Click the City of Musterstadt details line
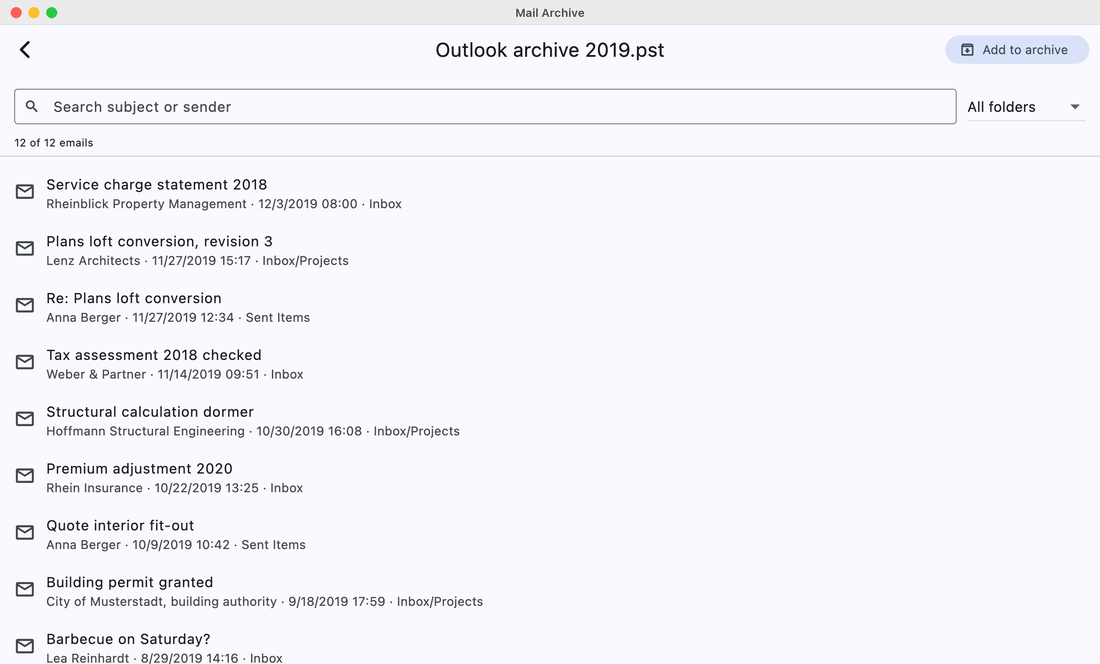1100x664 pixels. pyautogui.click(x=264, y=602)
